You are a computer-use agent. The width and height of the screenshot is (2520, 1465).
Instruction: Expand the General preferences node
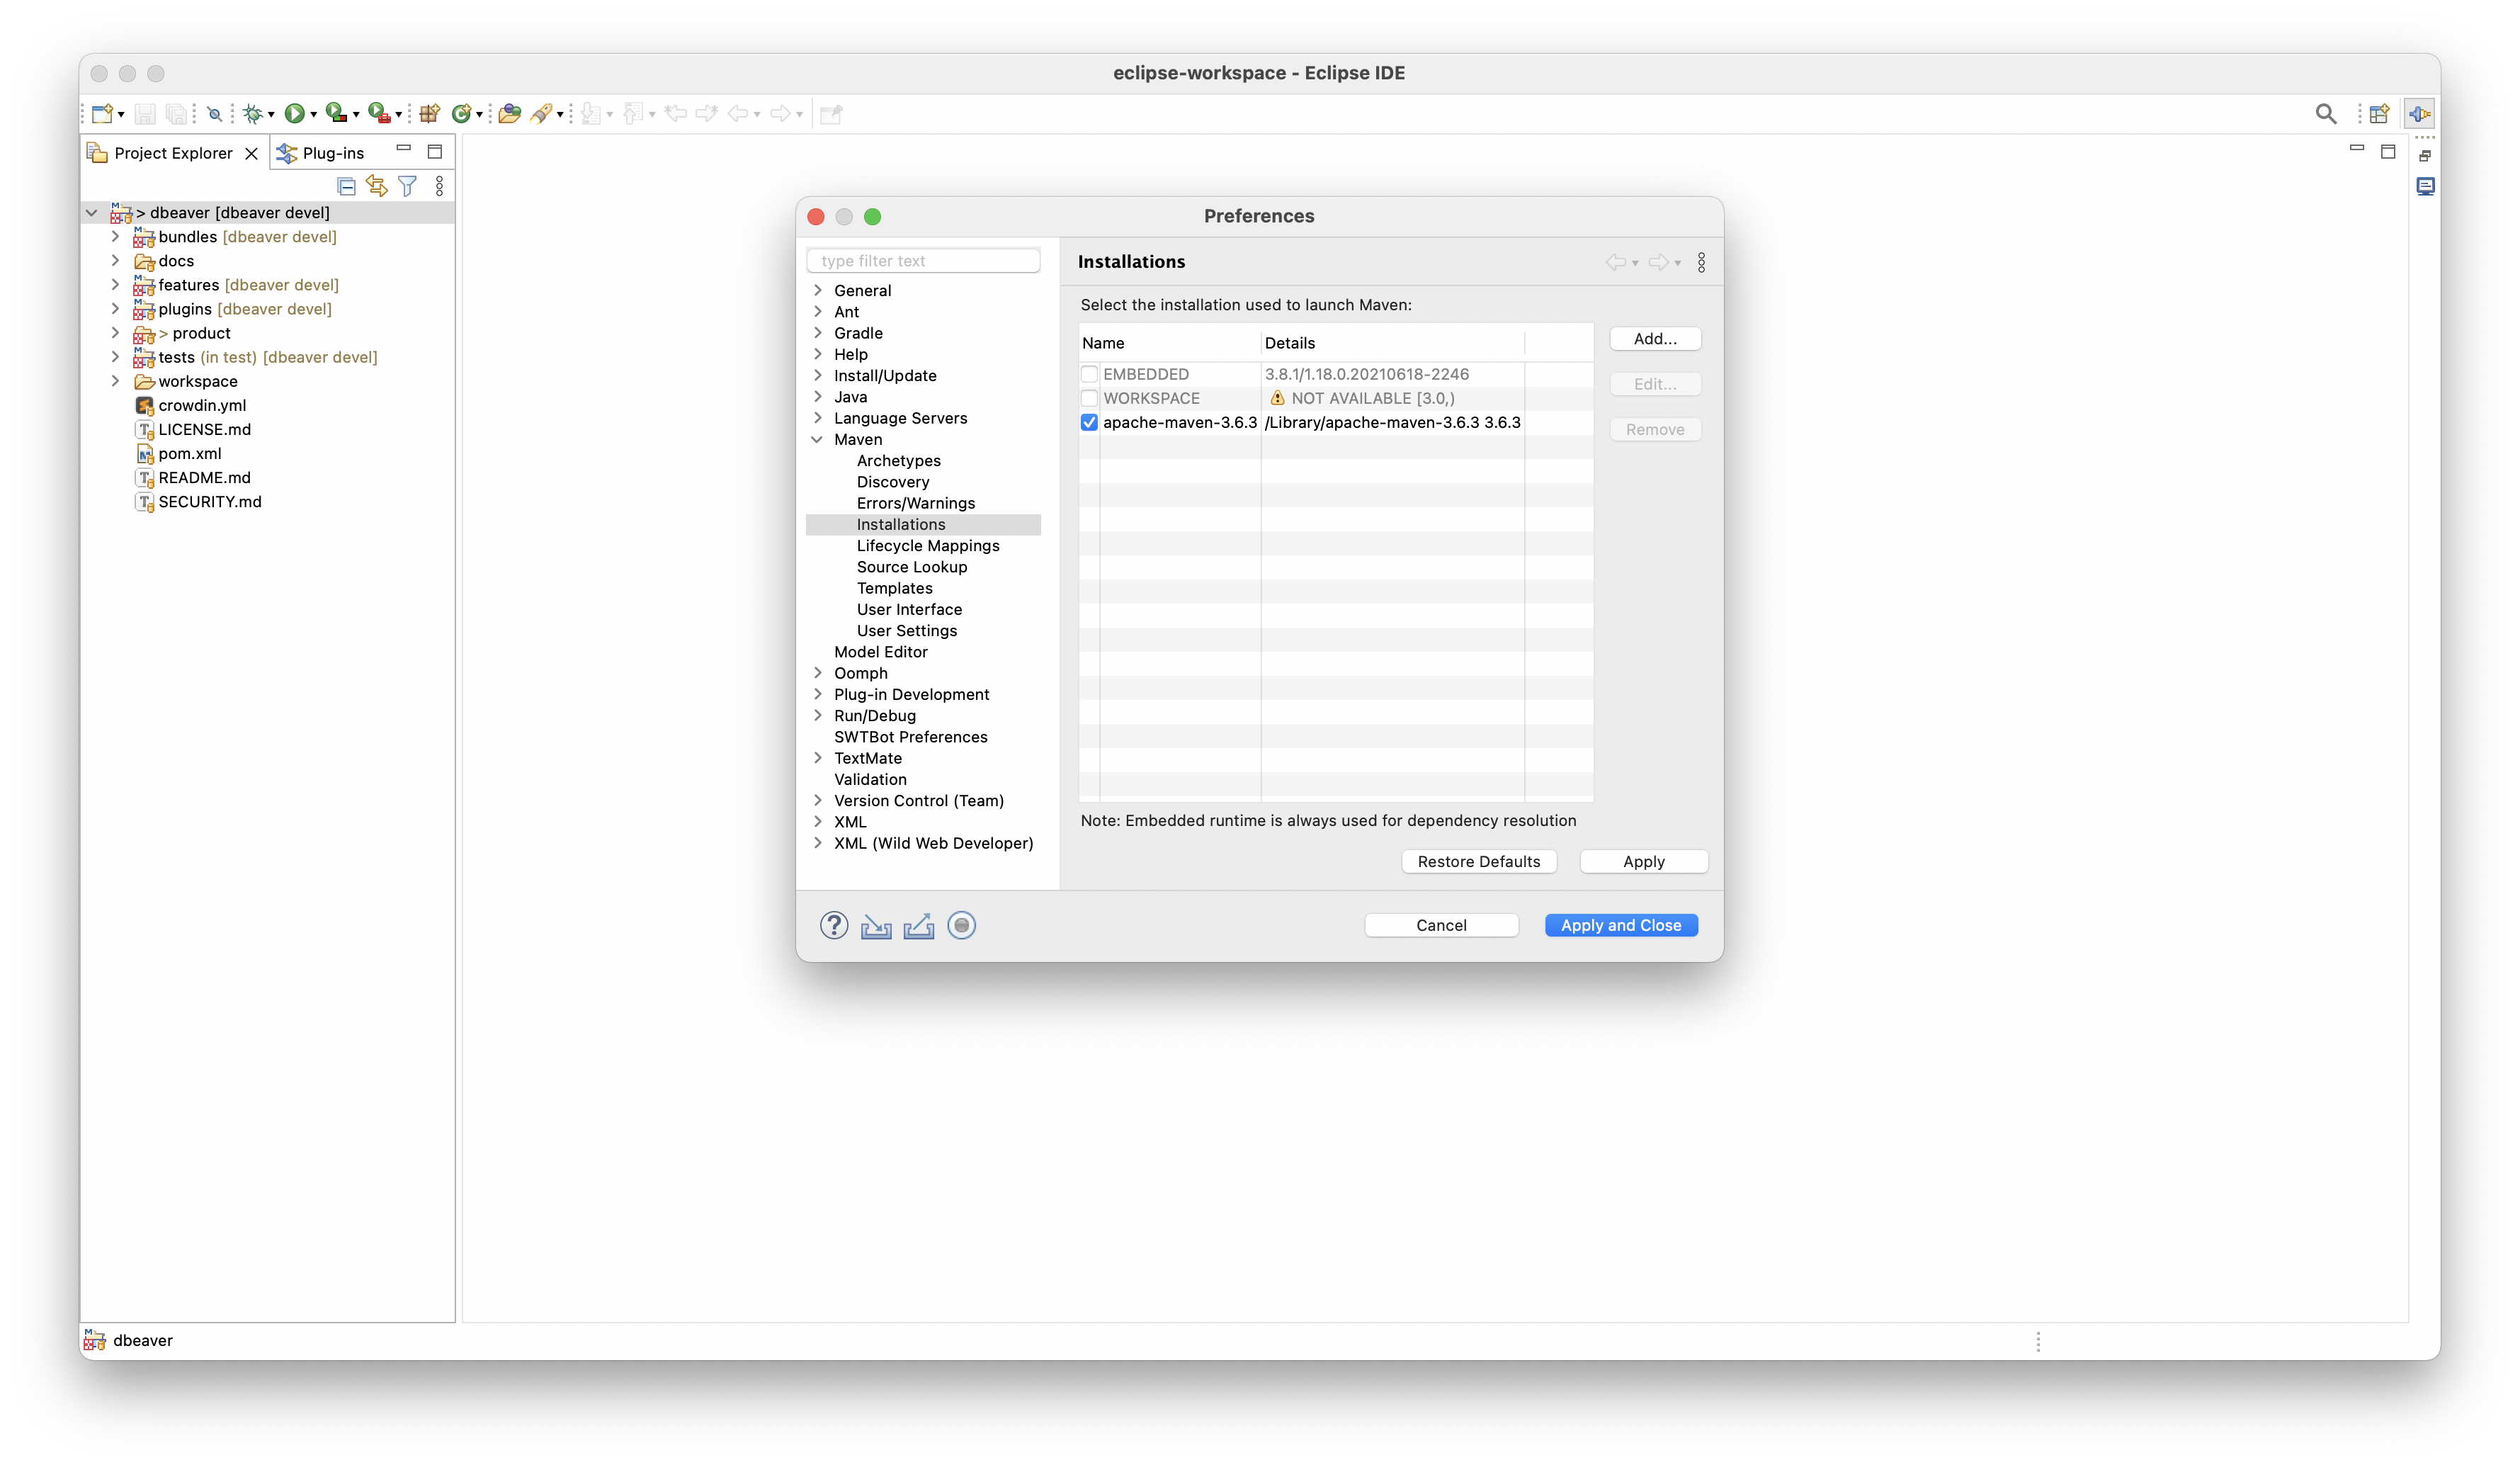click(817, 291)
